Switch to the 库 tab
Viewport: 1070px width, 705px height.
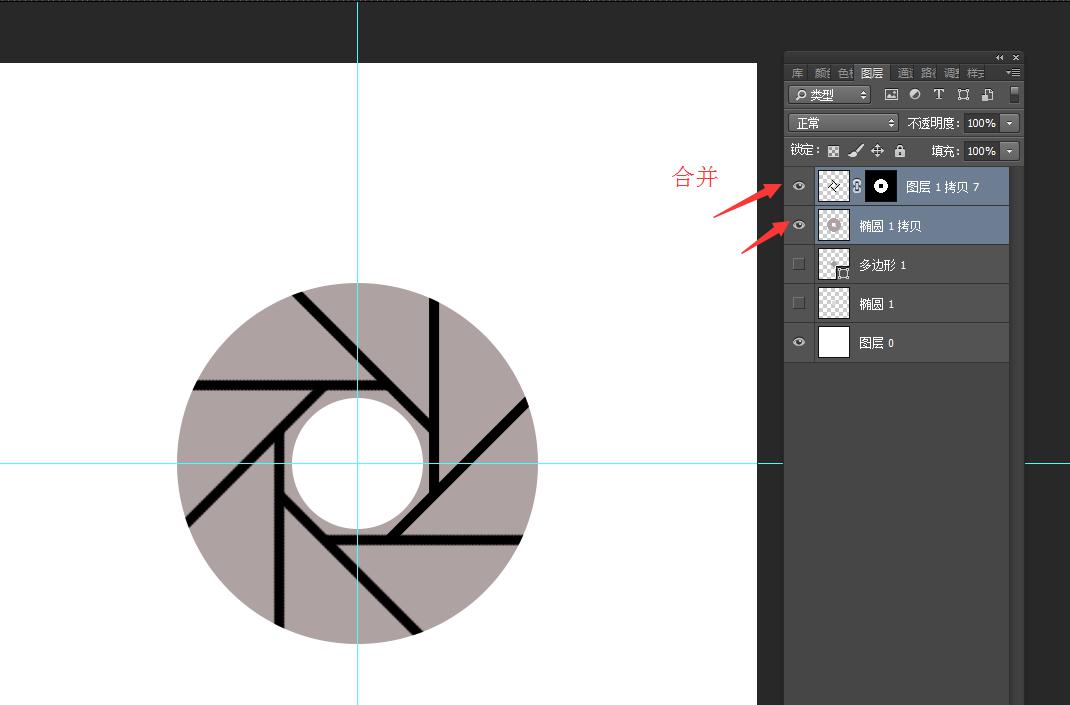797,73
